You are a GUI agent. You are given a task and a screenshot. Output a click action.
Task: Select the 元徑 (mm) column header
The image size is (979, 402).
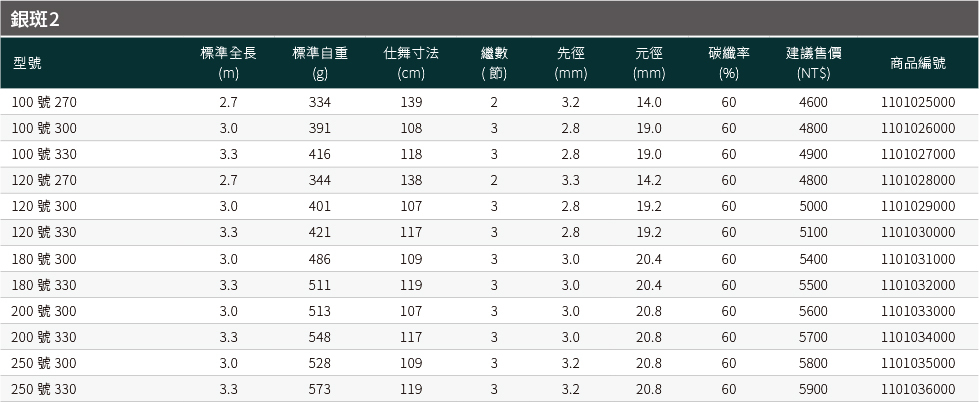pyautogui.click(x=649, y=63)
